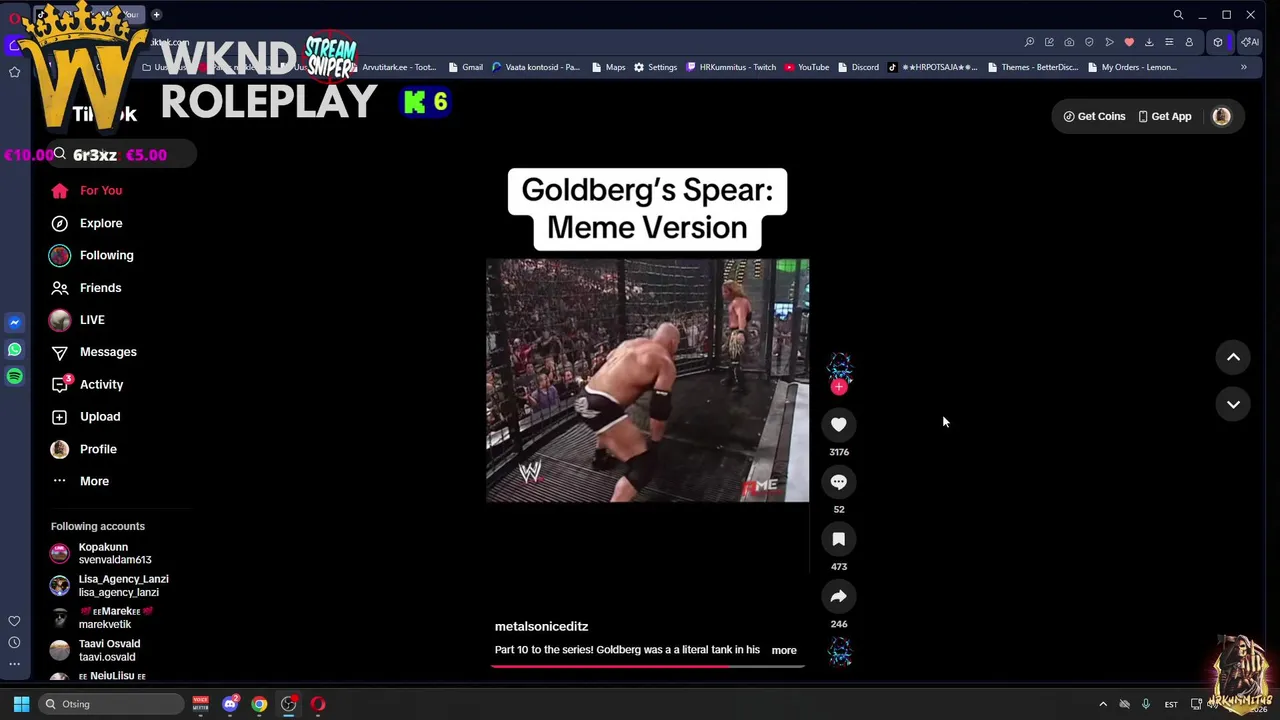Viewport: 1280px width, 720px height.
Task: Open Opera downloads arrow icon
Action: (x=1149, y=42)
